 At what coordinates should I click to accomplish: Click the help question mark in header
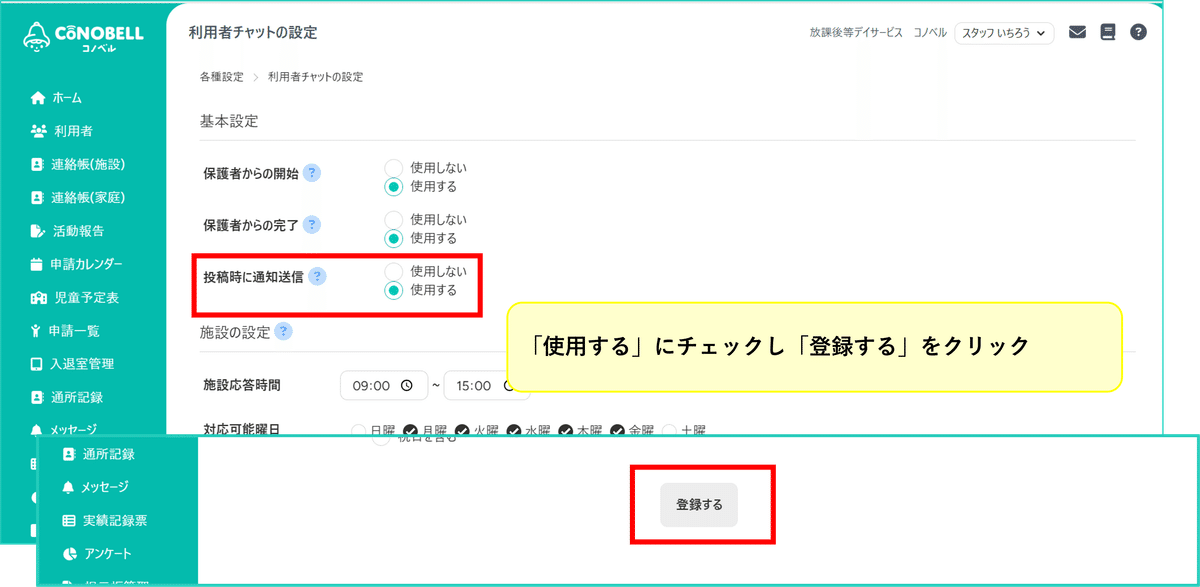(1138, 32)
